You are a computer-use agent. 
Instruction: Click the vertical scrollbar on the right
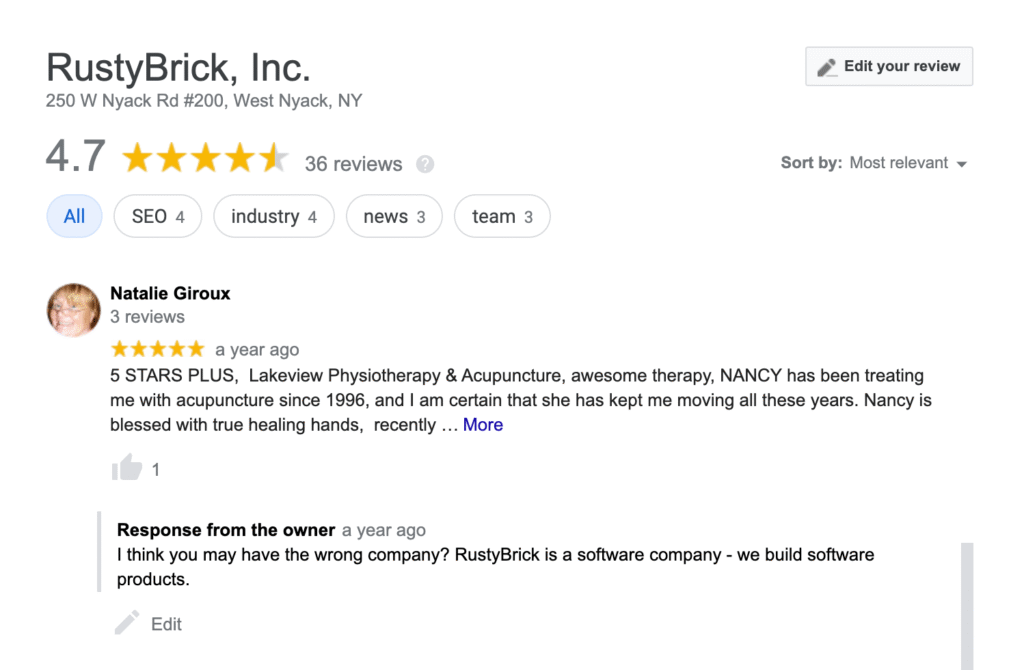[x=966, y=605]
